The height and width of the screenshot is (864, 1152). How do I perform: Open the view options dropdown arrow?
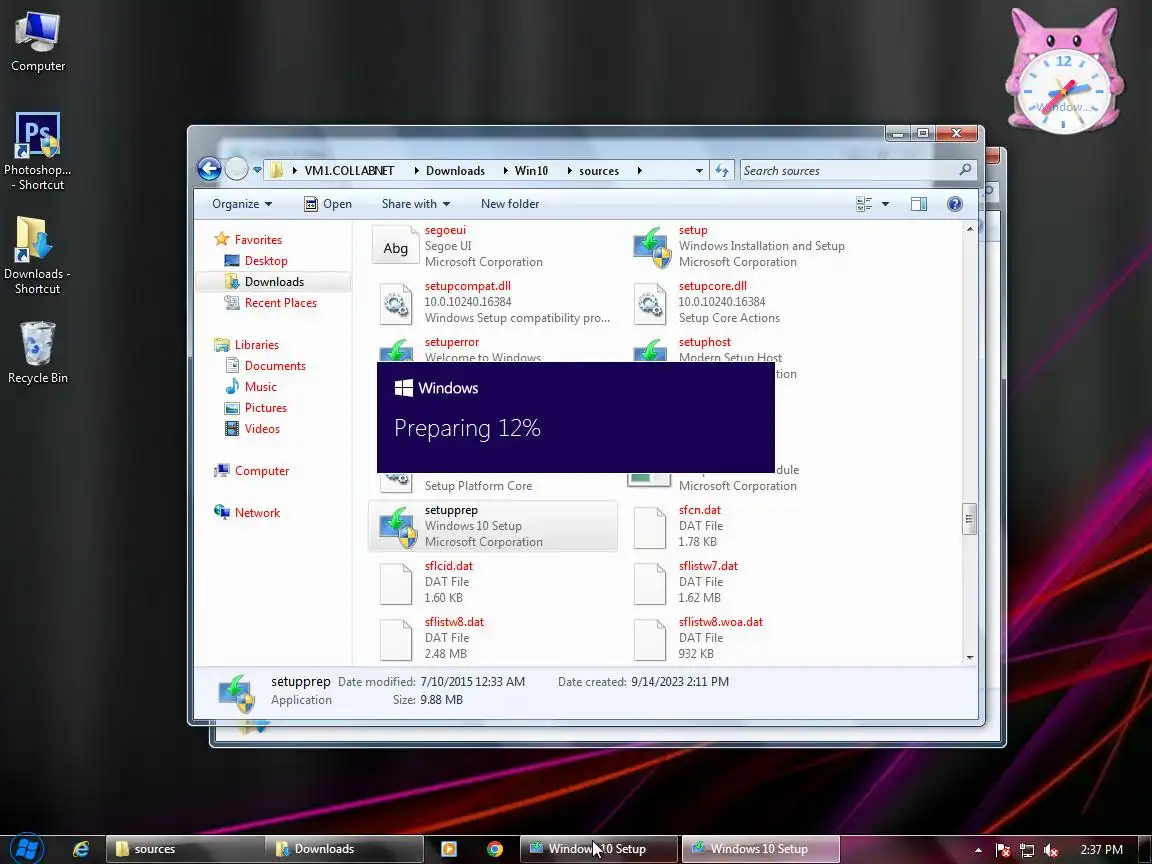885,204
